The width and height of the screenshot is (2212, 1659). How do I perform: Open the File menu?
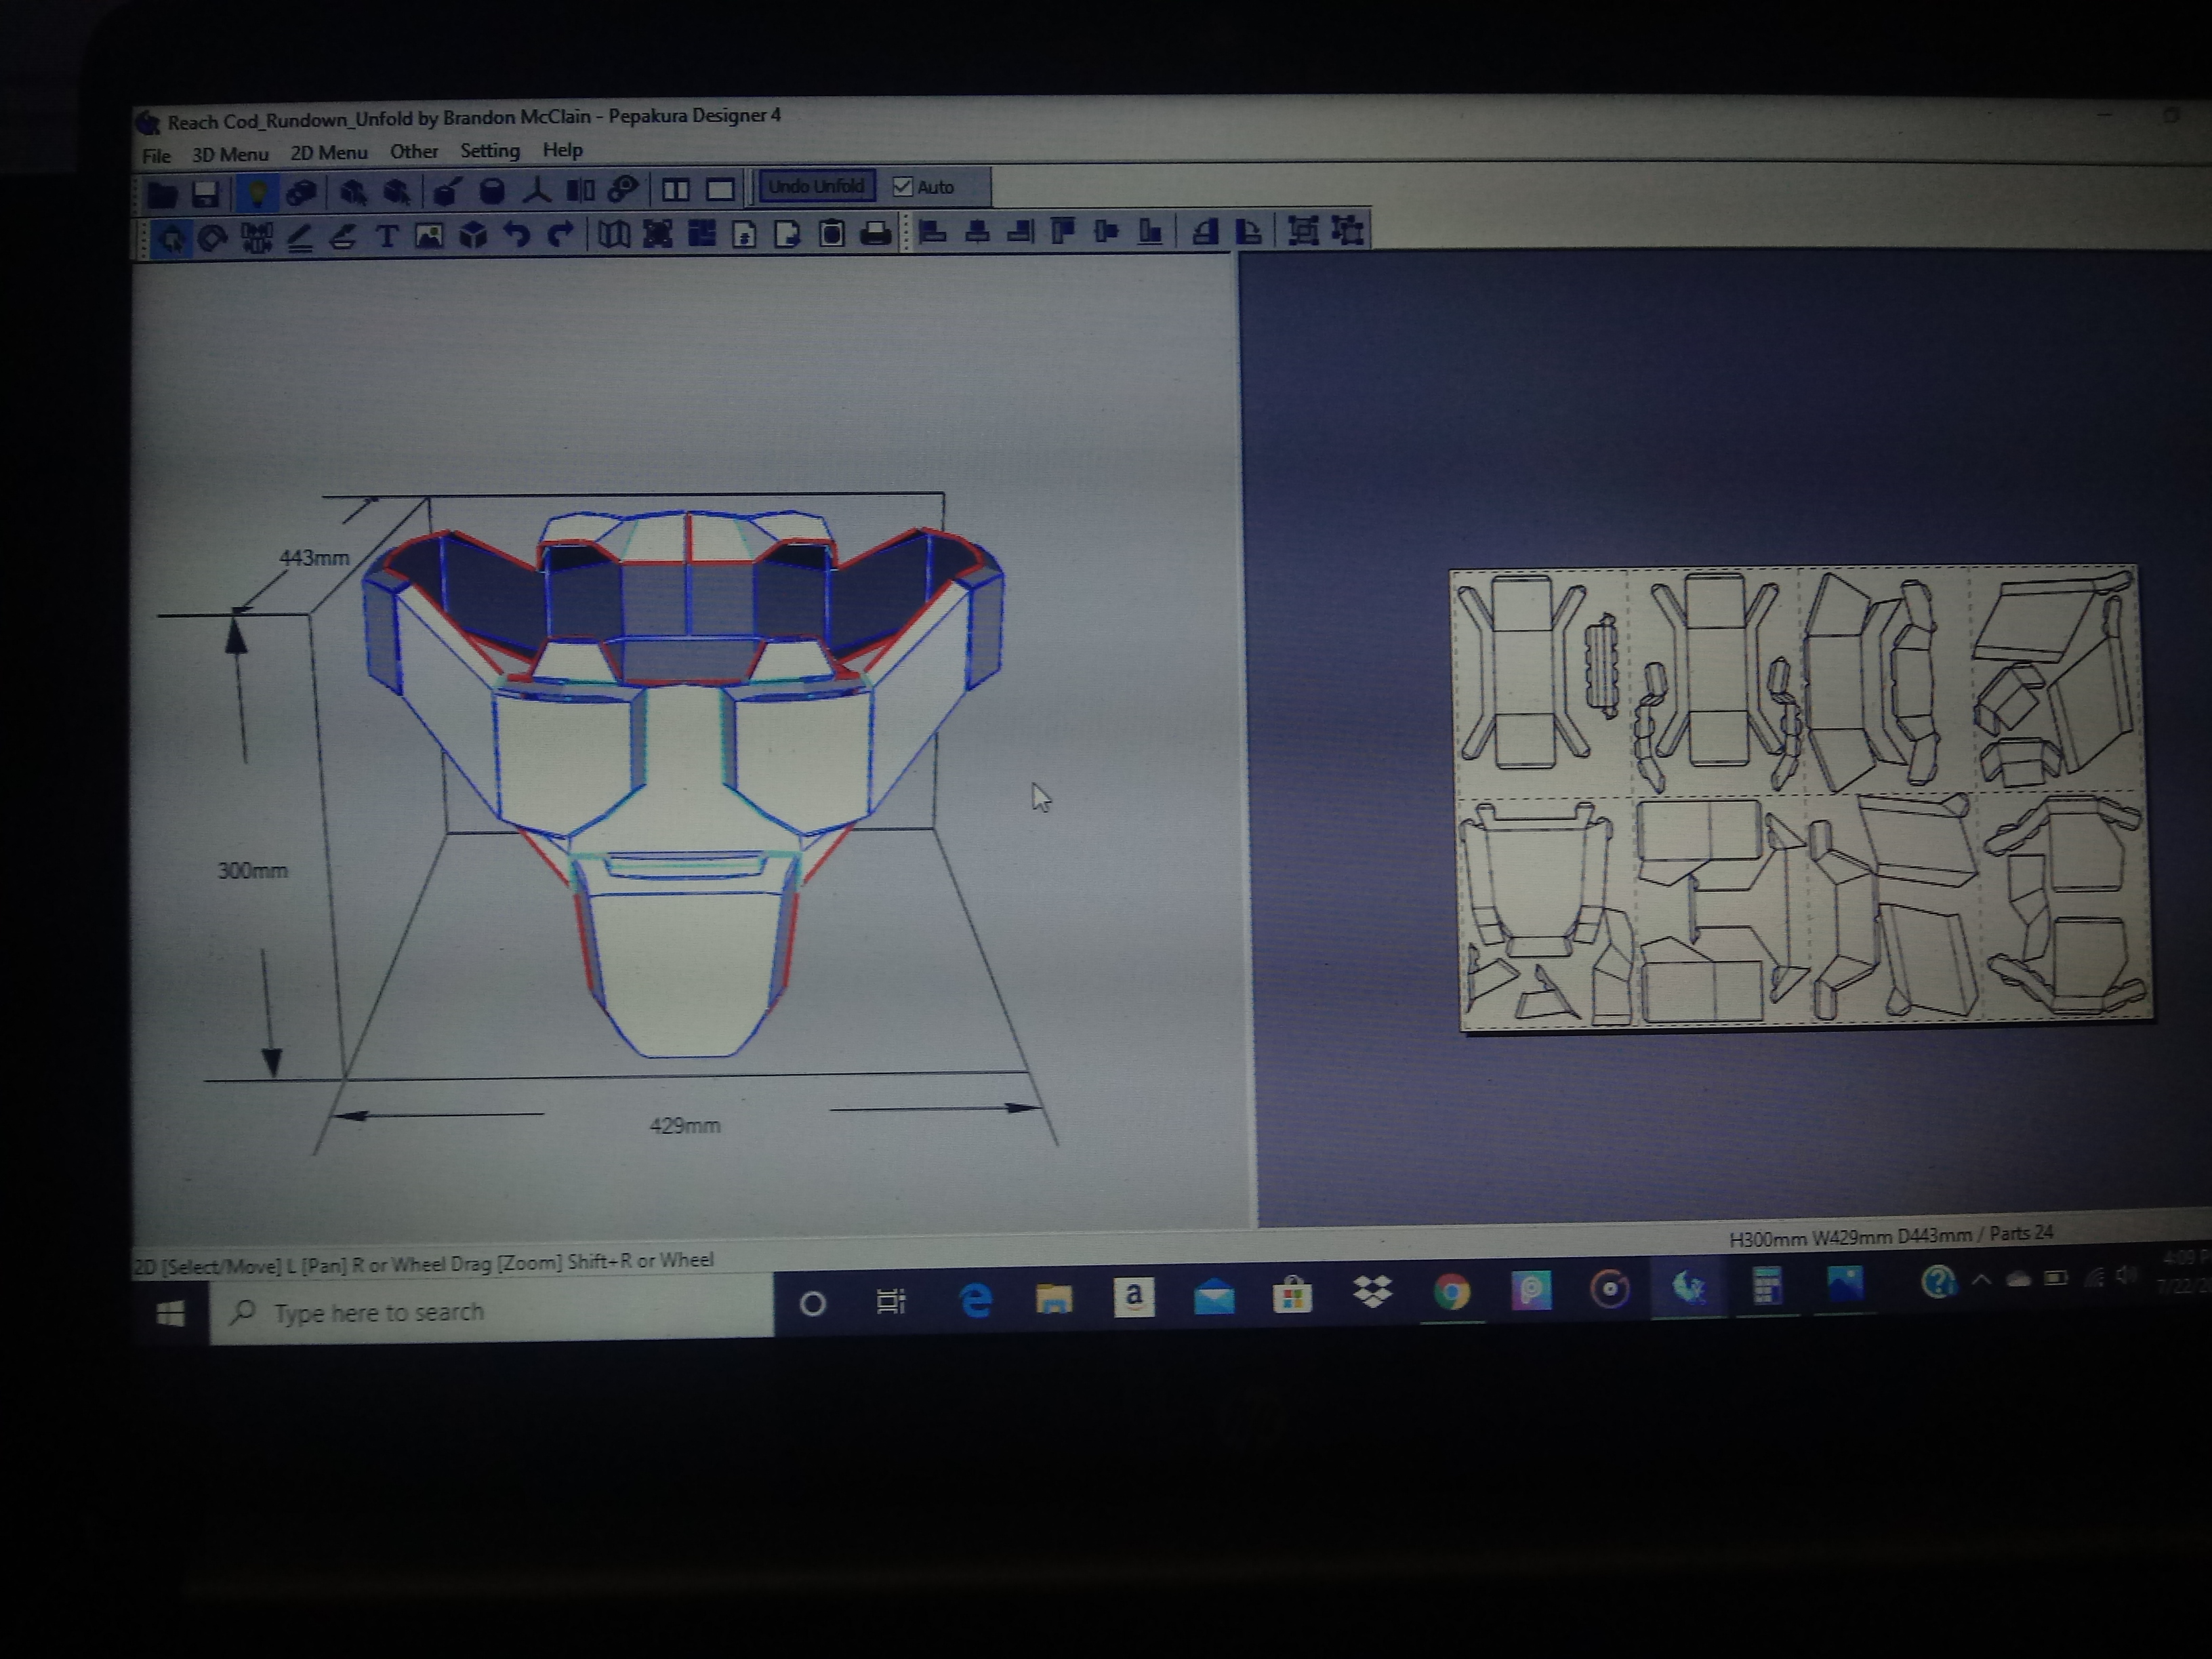click(156, 156)
